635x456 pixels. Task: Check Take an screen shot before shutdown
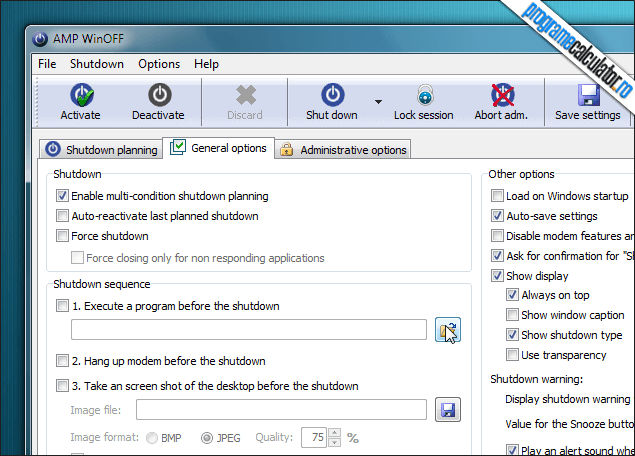(62, 386)
